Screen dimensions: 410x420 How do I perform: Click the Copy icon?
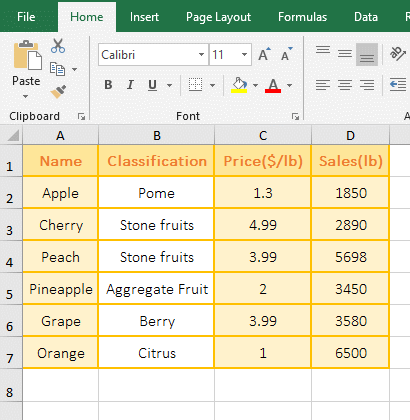point(57,69)
